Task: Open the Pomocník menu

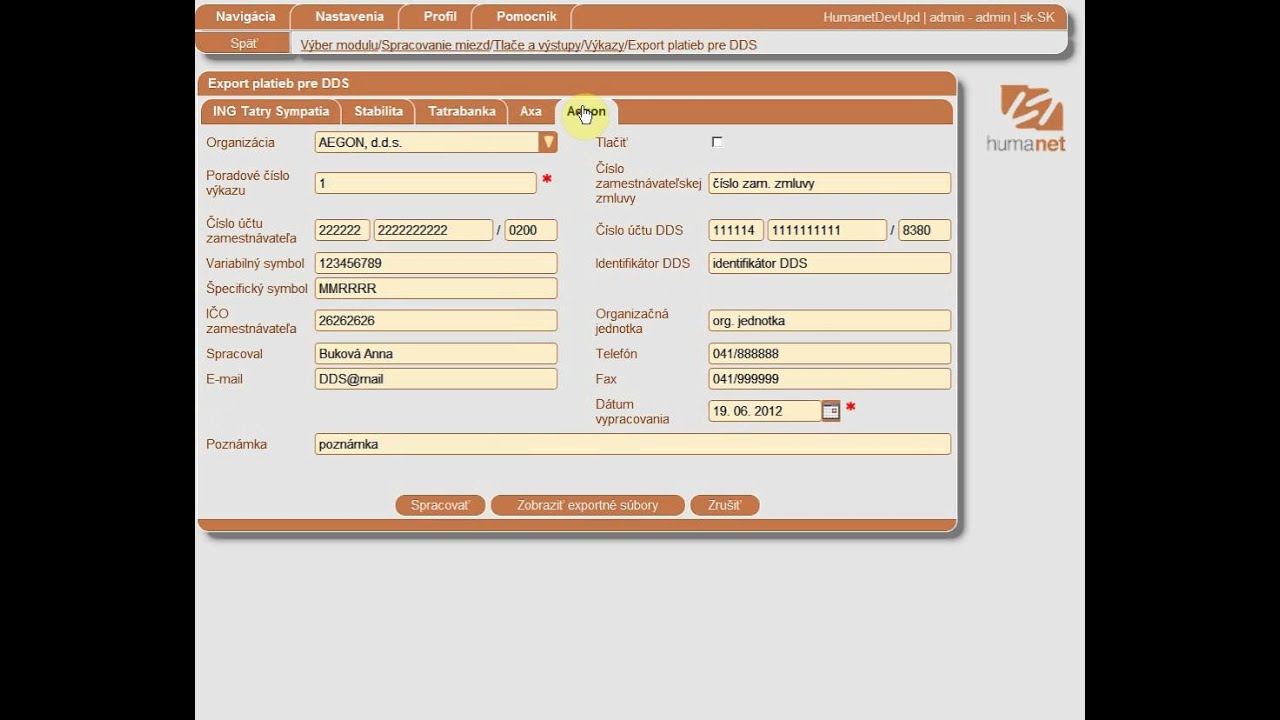Action: click(526, 17)
